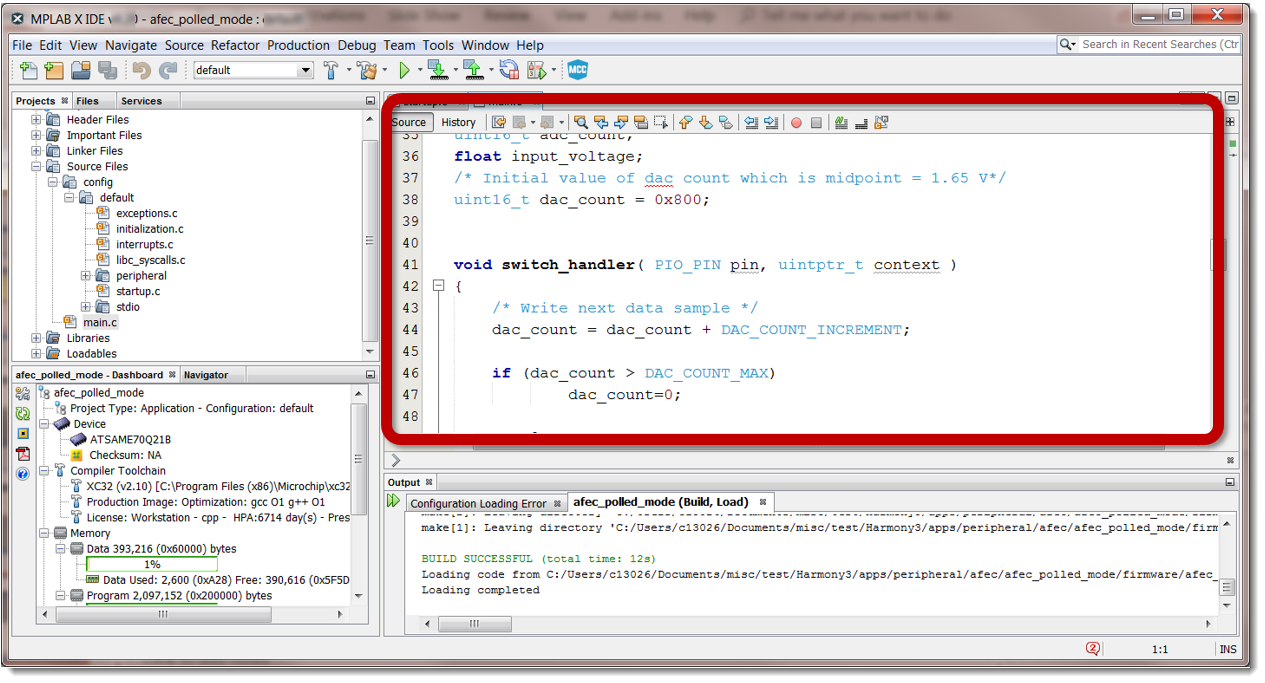Open Project Properties wrench in the Dashboard

coord(22,393)
